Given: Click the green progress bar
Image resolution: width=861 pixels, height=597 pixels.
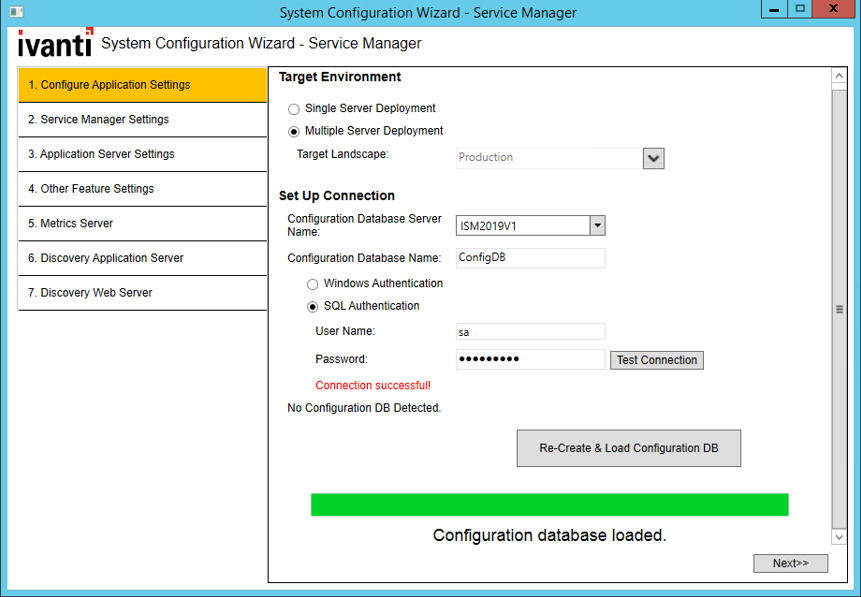Looking at the screenshot, I should pos(548,504).
